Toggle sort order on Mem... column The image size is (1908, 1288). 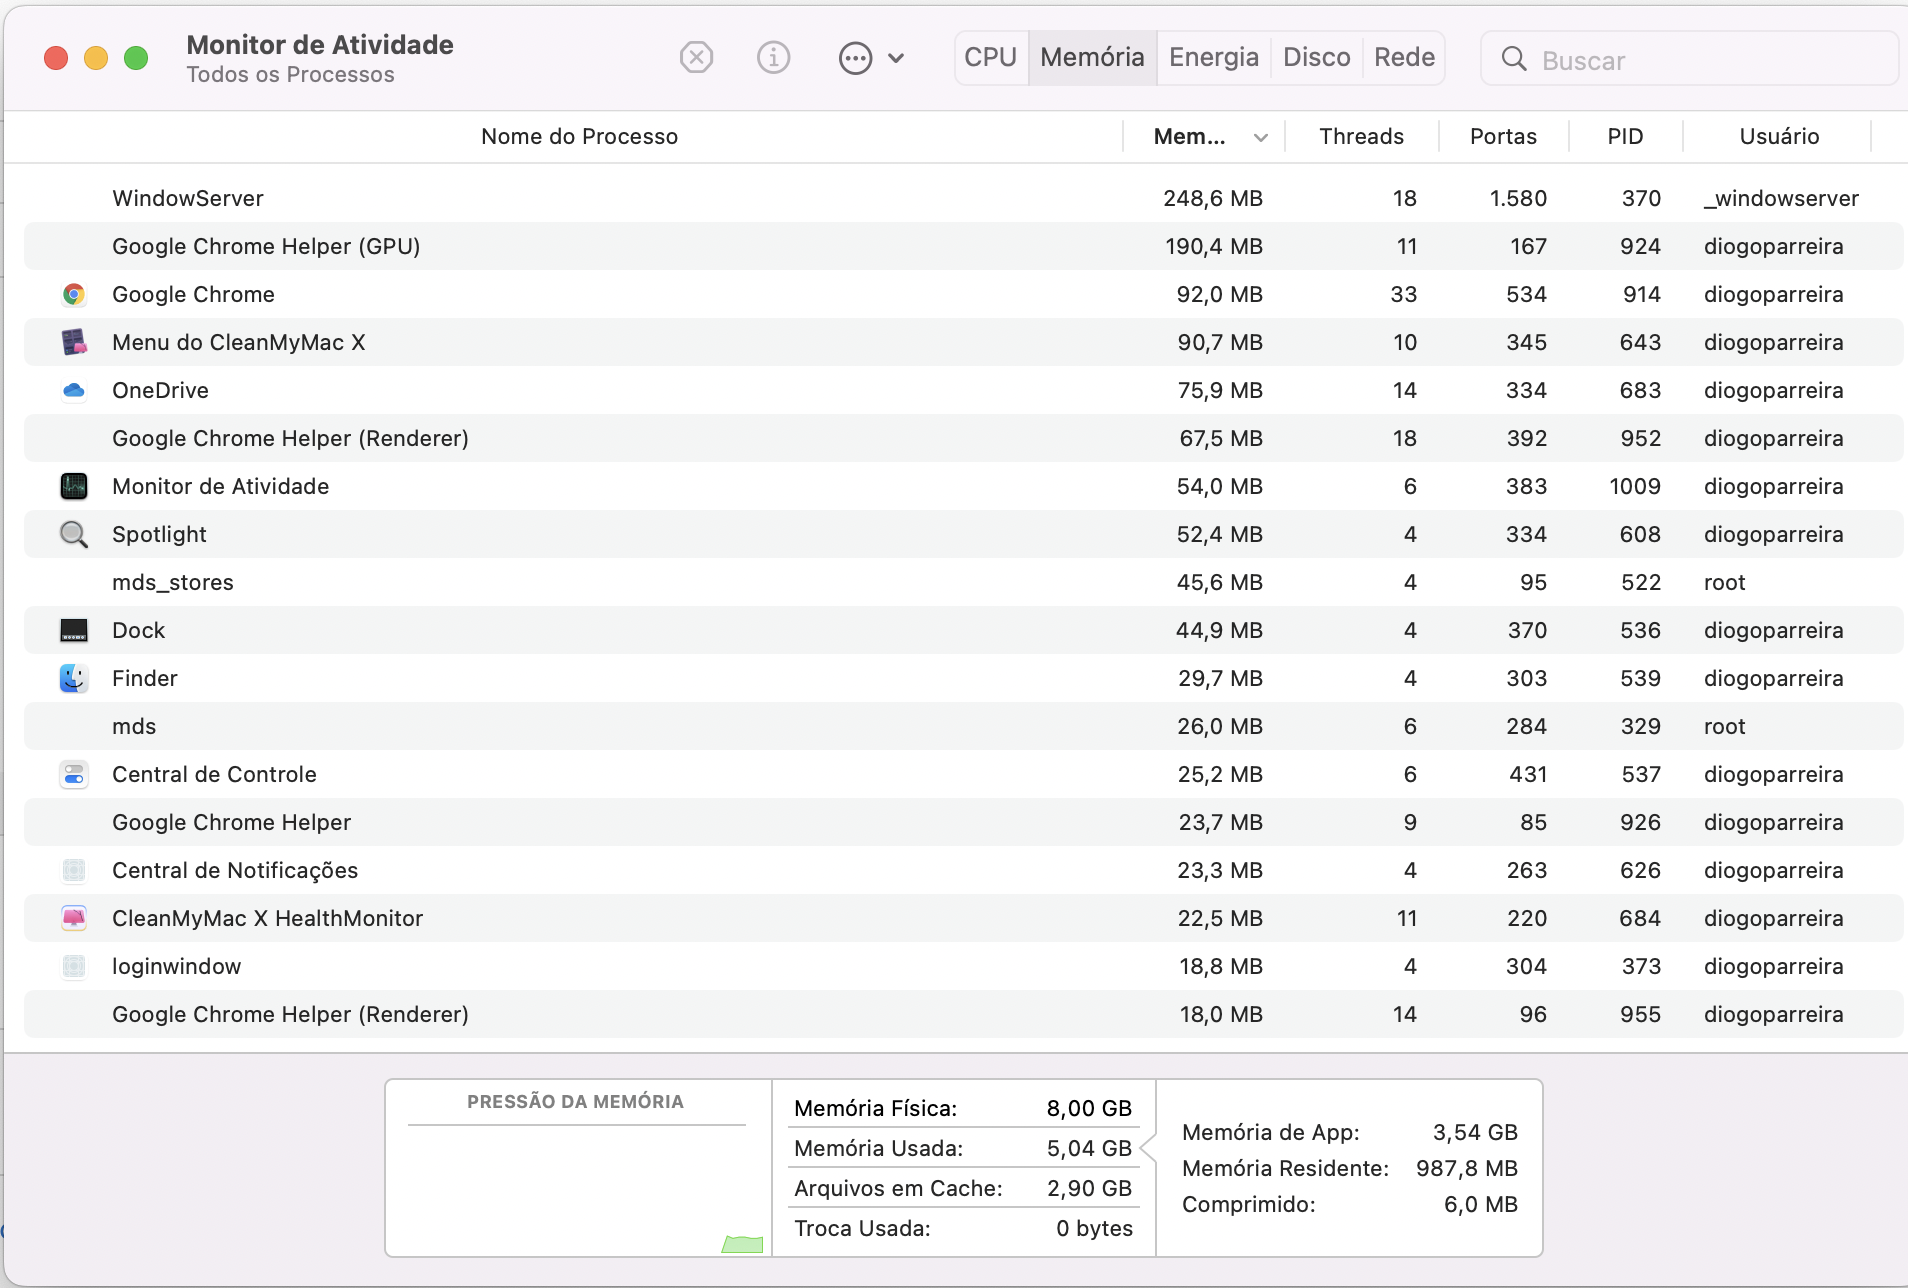coord(1205,137)
